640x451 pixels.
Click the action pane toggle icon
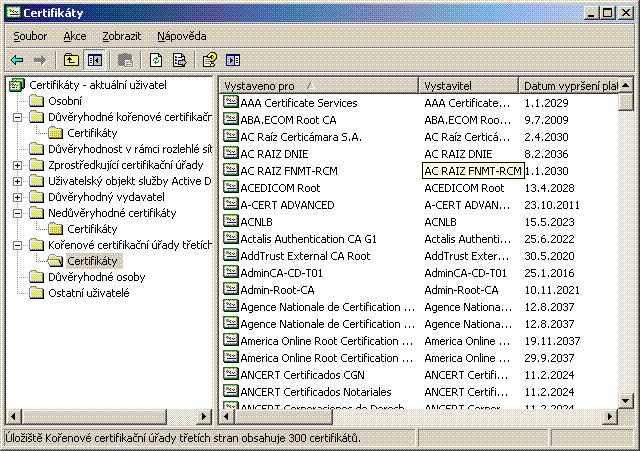233,60
